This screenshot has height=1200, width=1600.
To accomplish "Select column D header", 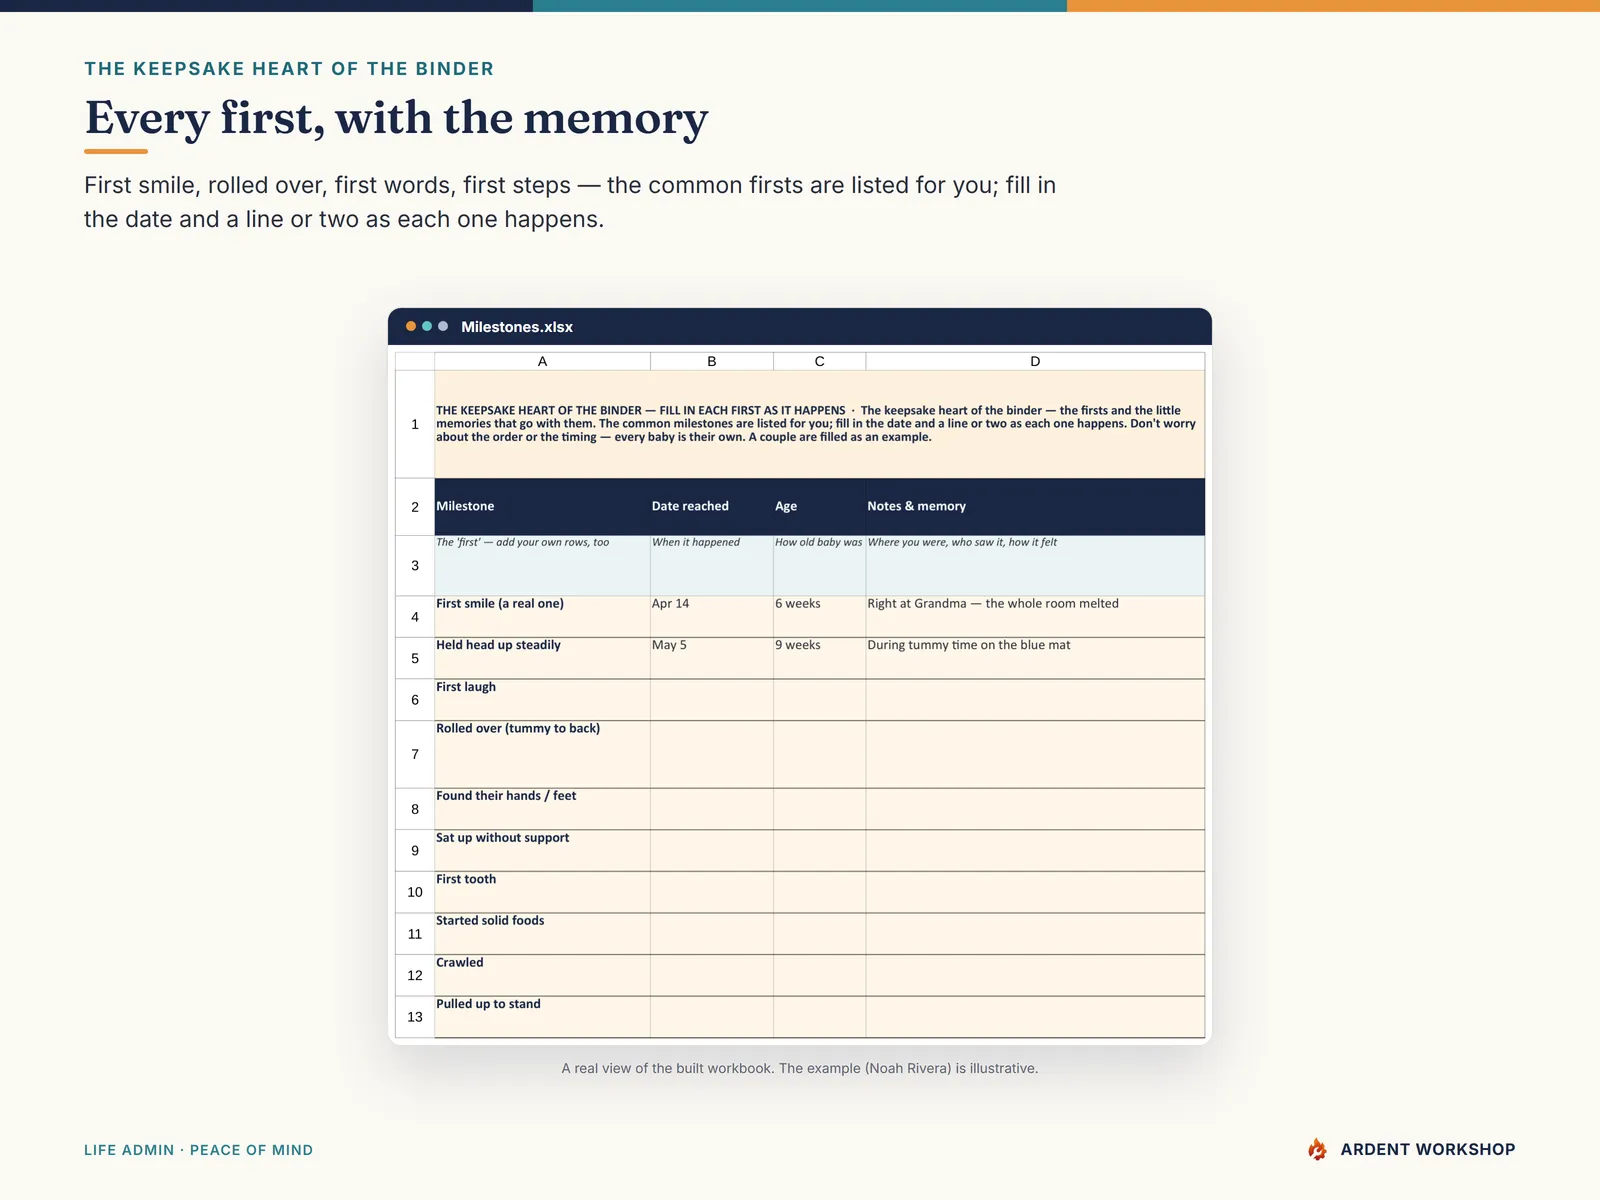I will click(x=1035, y=361).
